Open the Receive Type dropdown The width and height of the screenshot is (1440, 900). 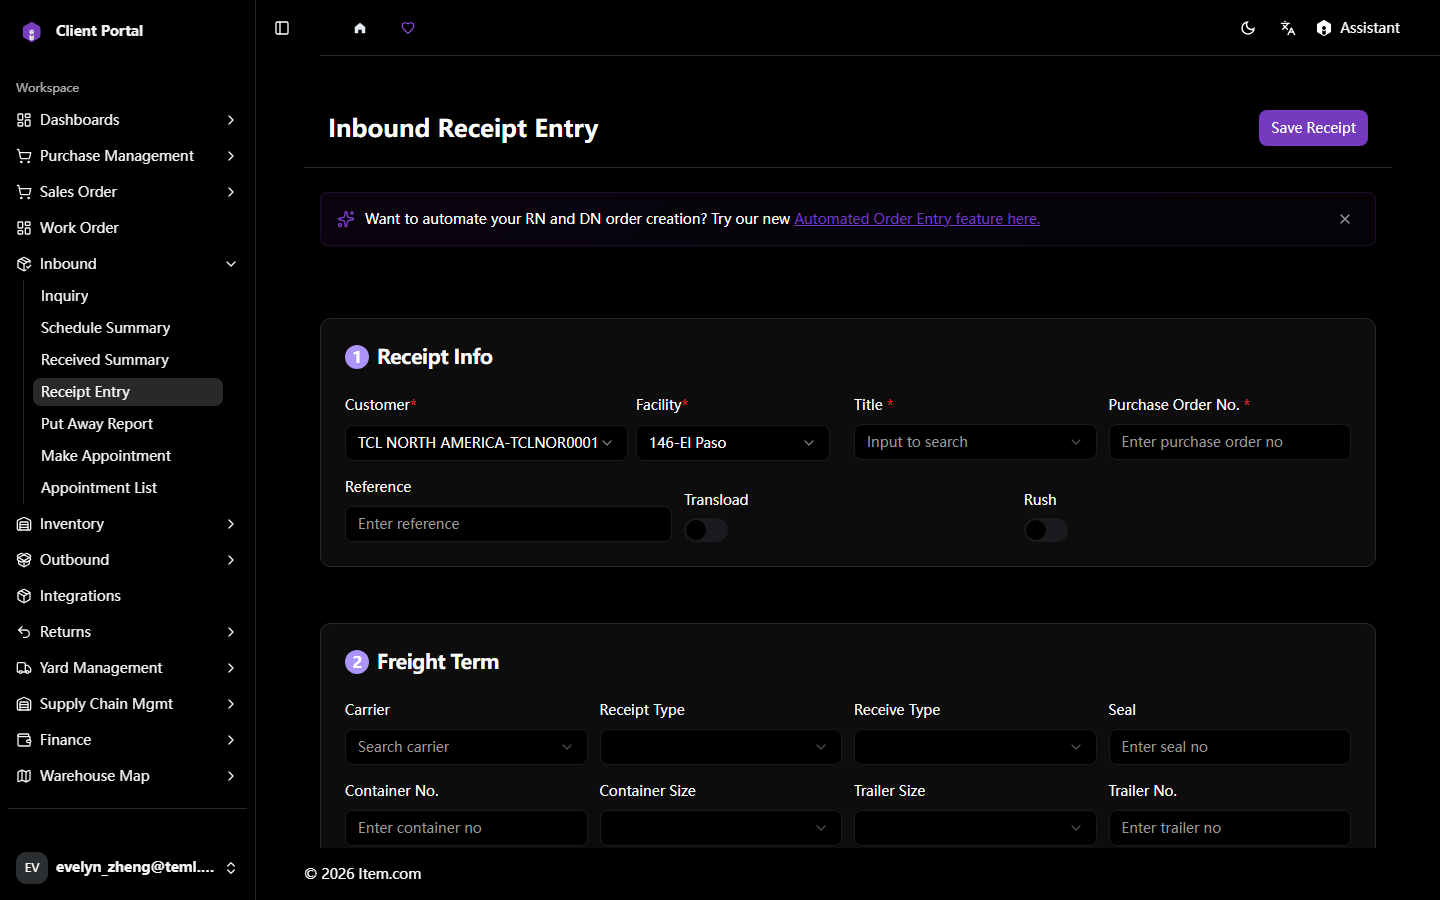click(975, 747)
